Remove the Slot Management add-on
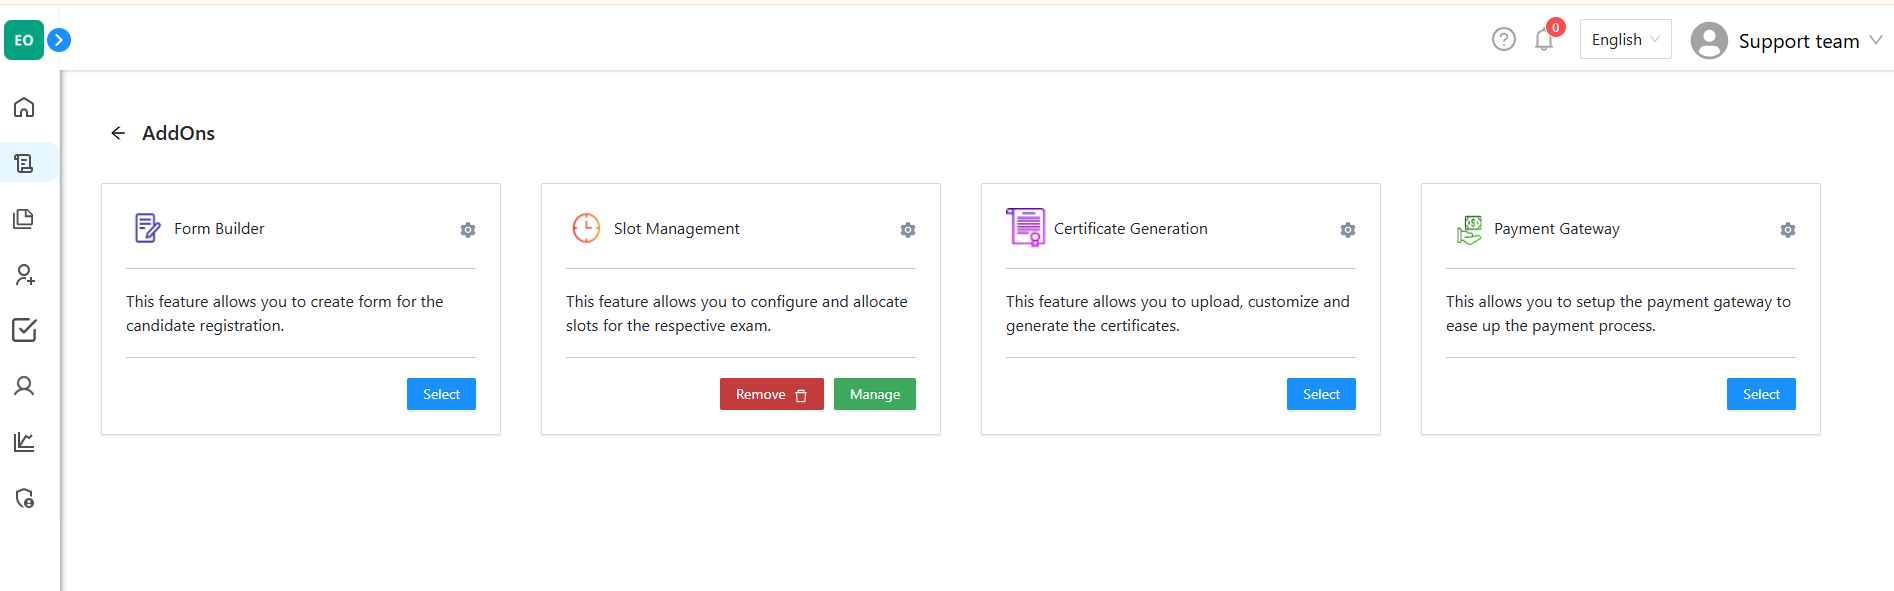 click(771, 394)
